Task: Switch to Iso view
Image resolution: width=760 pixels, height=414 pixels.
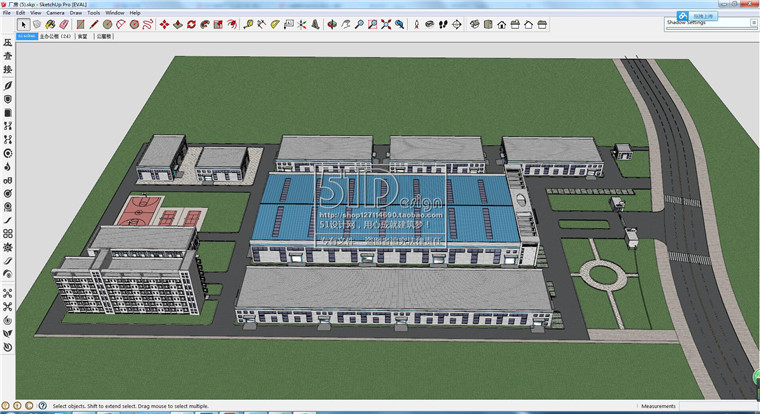Action: point(475,24)
